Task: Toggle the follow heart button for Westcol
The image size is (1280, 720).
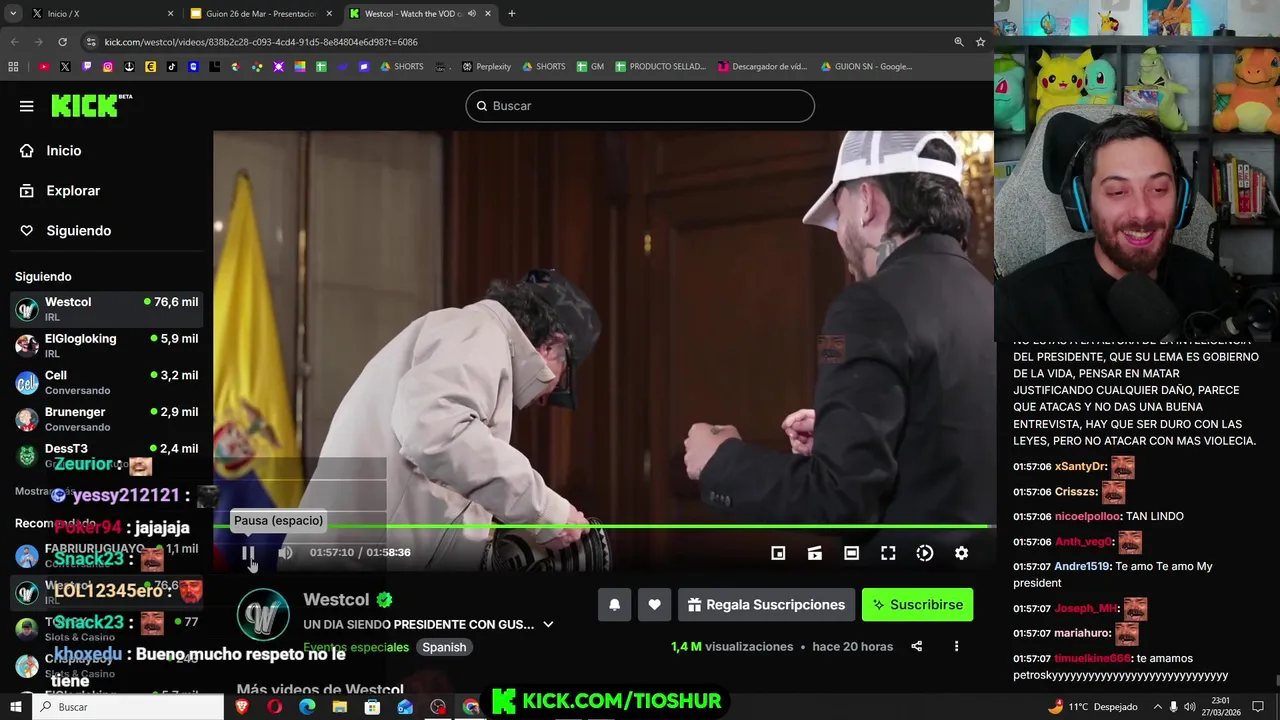Action: pos(654,605)
